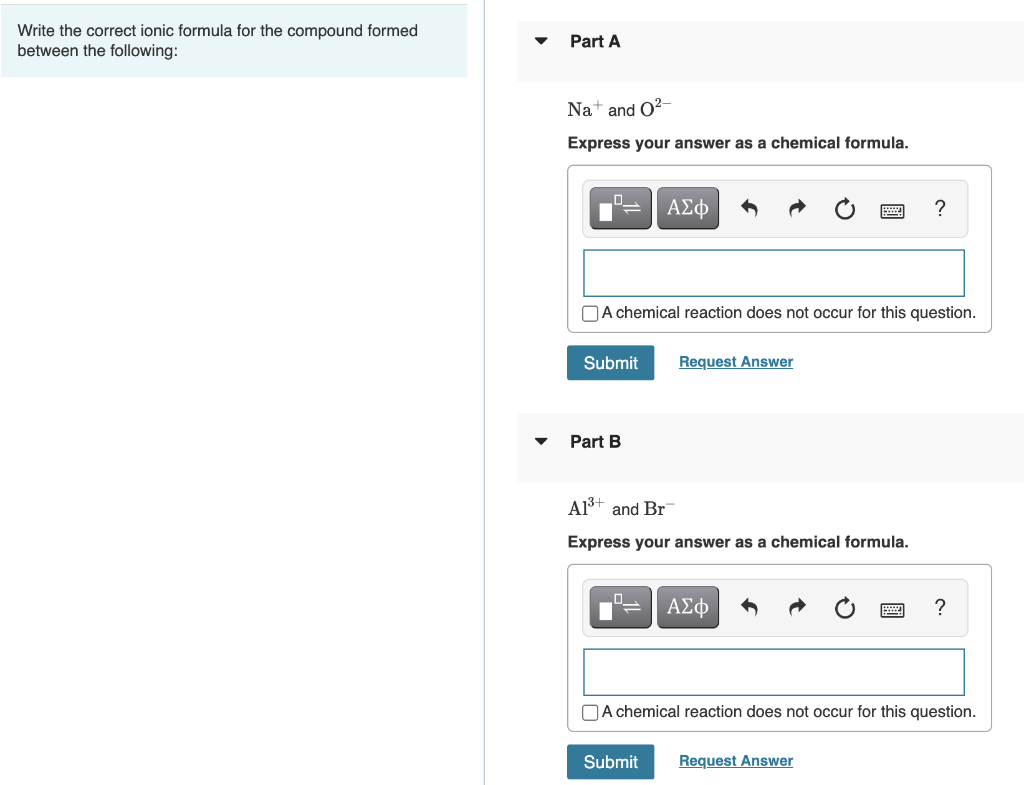Check Part B no-reaction checkbox
Viewport: 1024px width, 785px height.
click(590, 713)
